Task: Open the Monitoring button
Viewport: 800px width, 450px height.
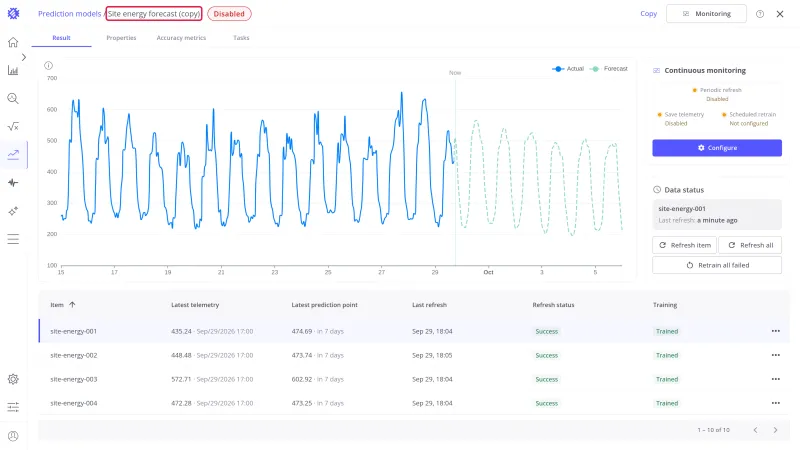Action: tap(706, 14)
